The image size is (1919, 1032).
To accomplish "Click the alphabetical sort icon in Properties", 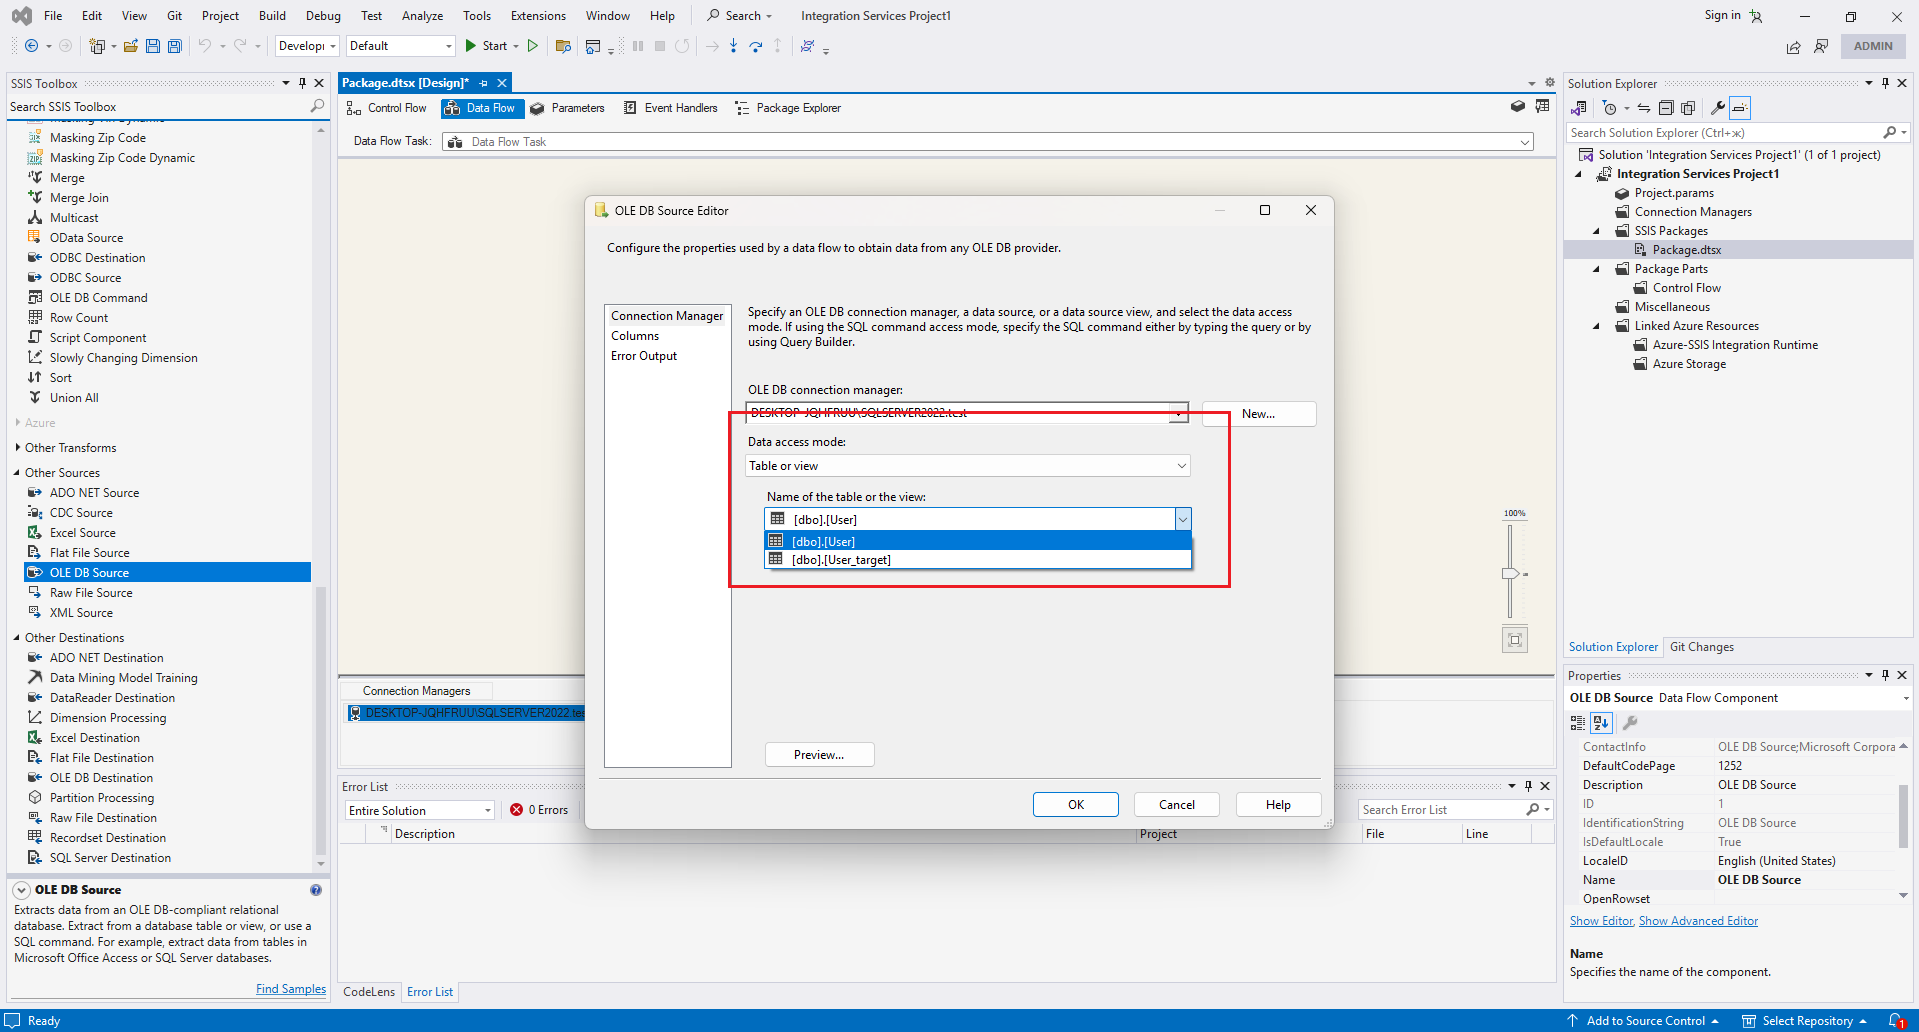I will click(x=1601, y=723).
